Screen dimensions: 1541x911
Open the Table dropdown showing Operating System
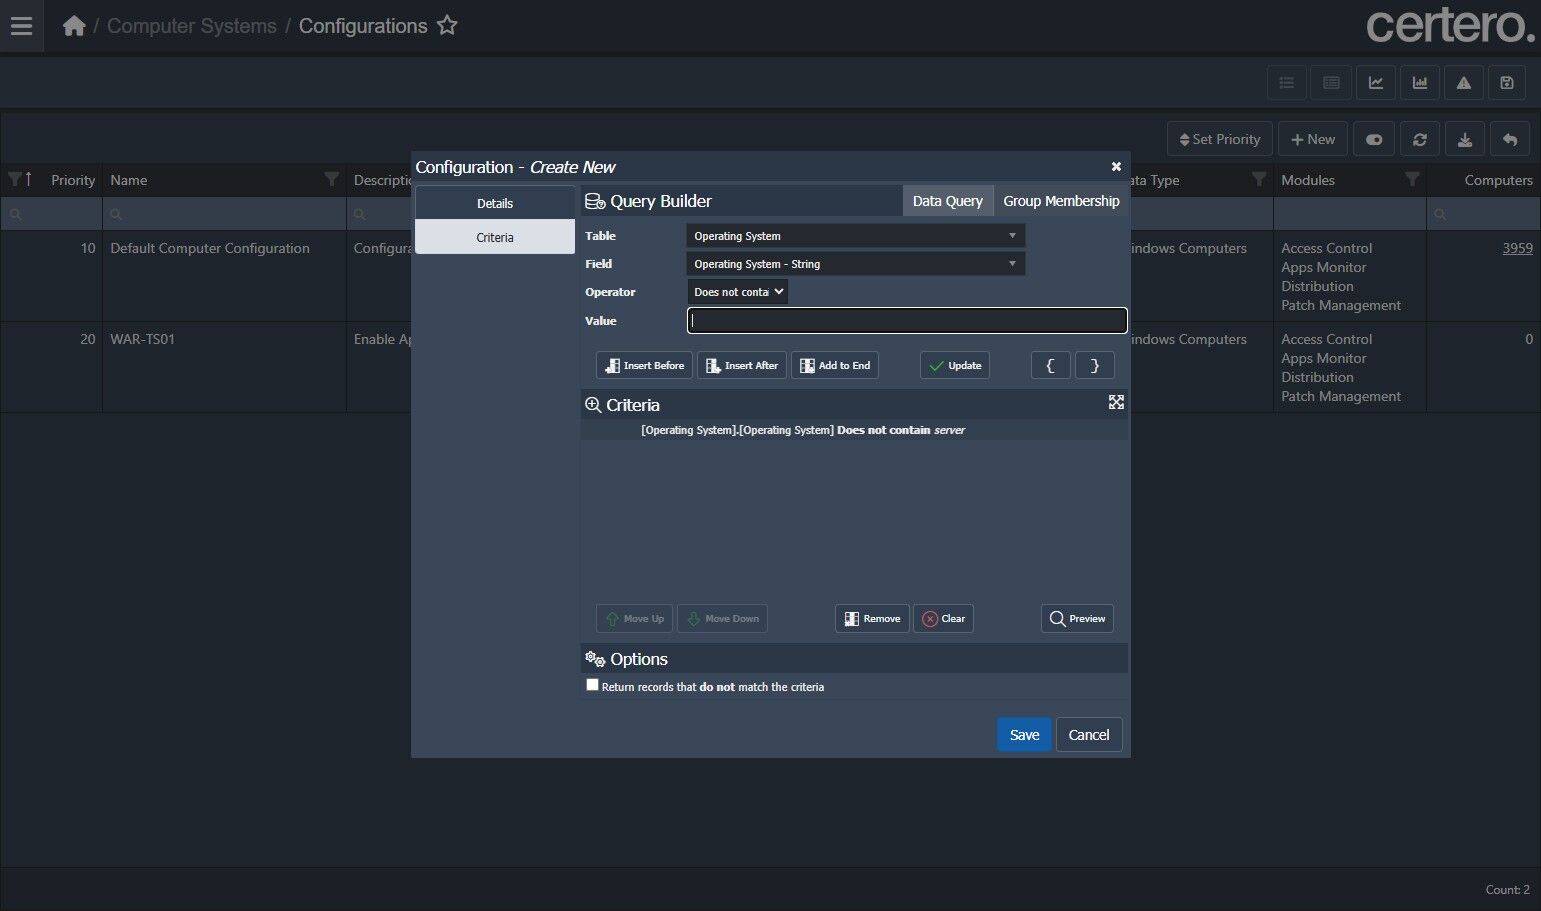pos(855,236)
